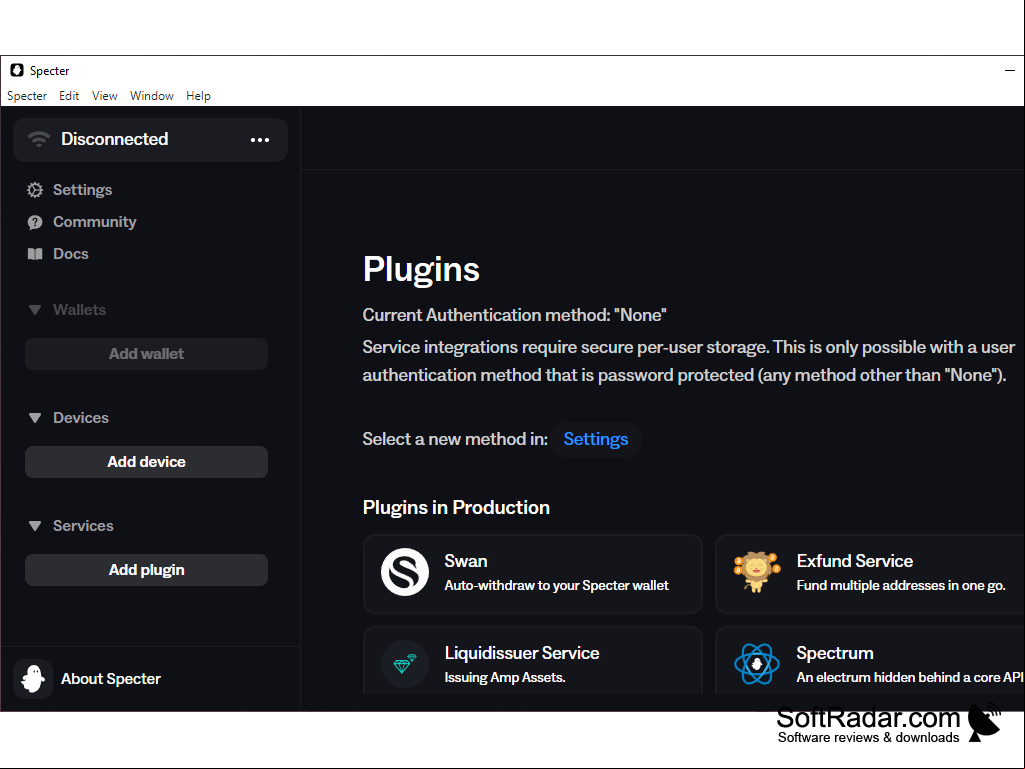Click the Wallets section label
Image resolution: width=1025 pixels, height=769 pixels.
click(79, 310)
